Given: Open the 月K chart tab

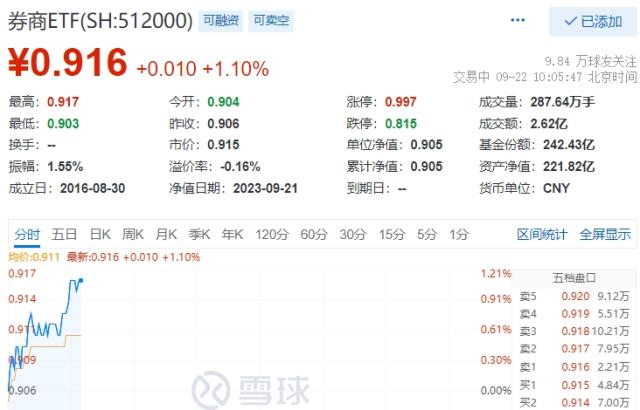Looking at the screenshot, I should (x=166, y=235).
